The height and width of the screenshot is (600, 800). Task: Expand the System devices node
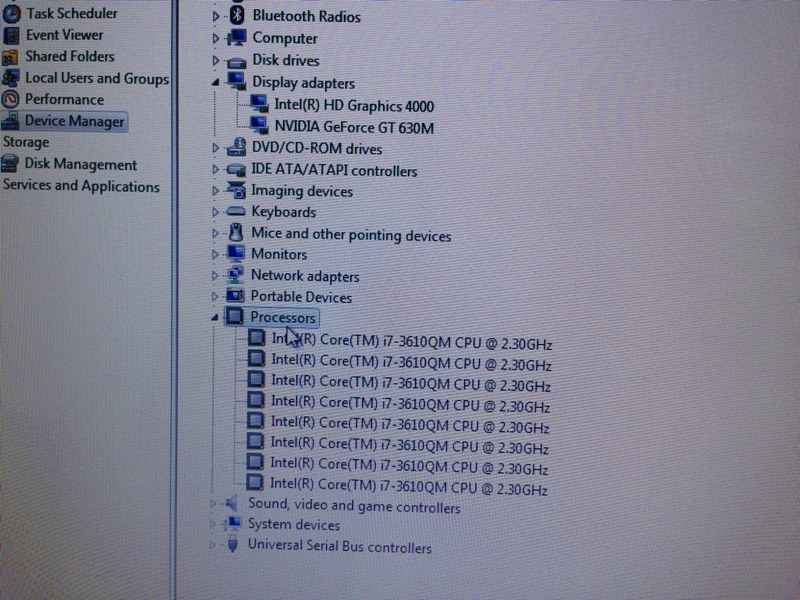click(x=214, y=524)
